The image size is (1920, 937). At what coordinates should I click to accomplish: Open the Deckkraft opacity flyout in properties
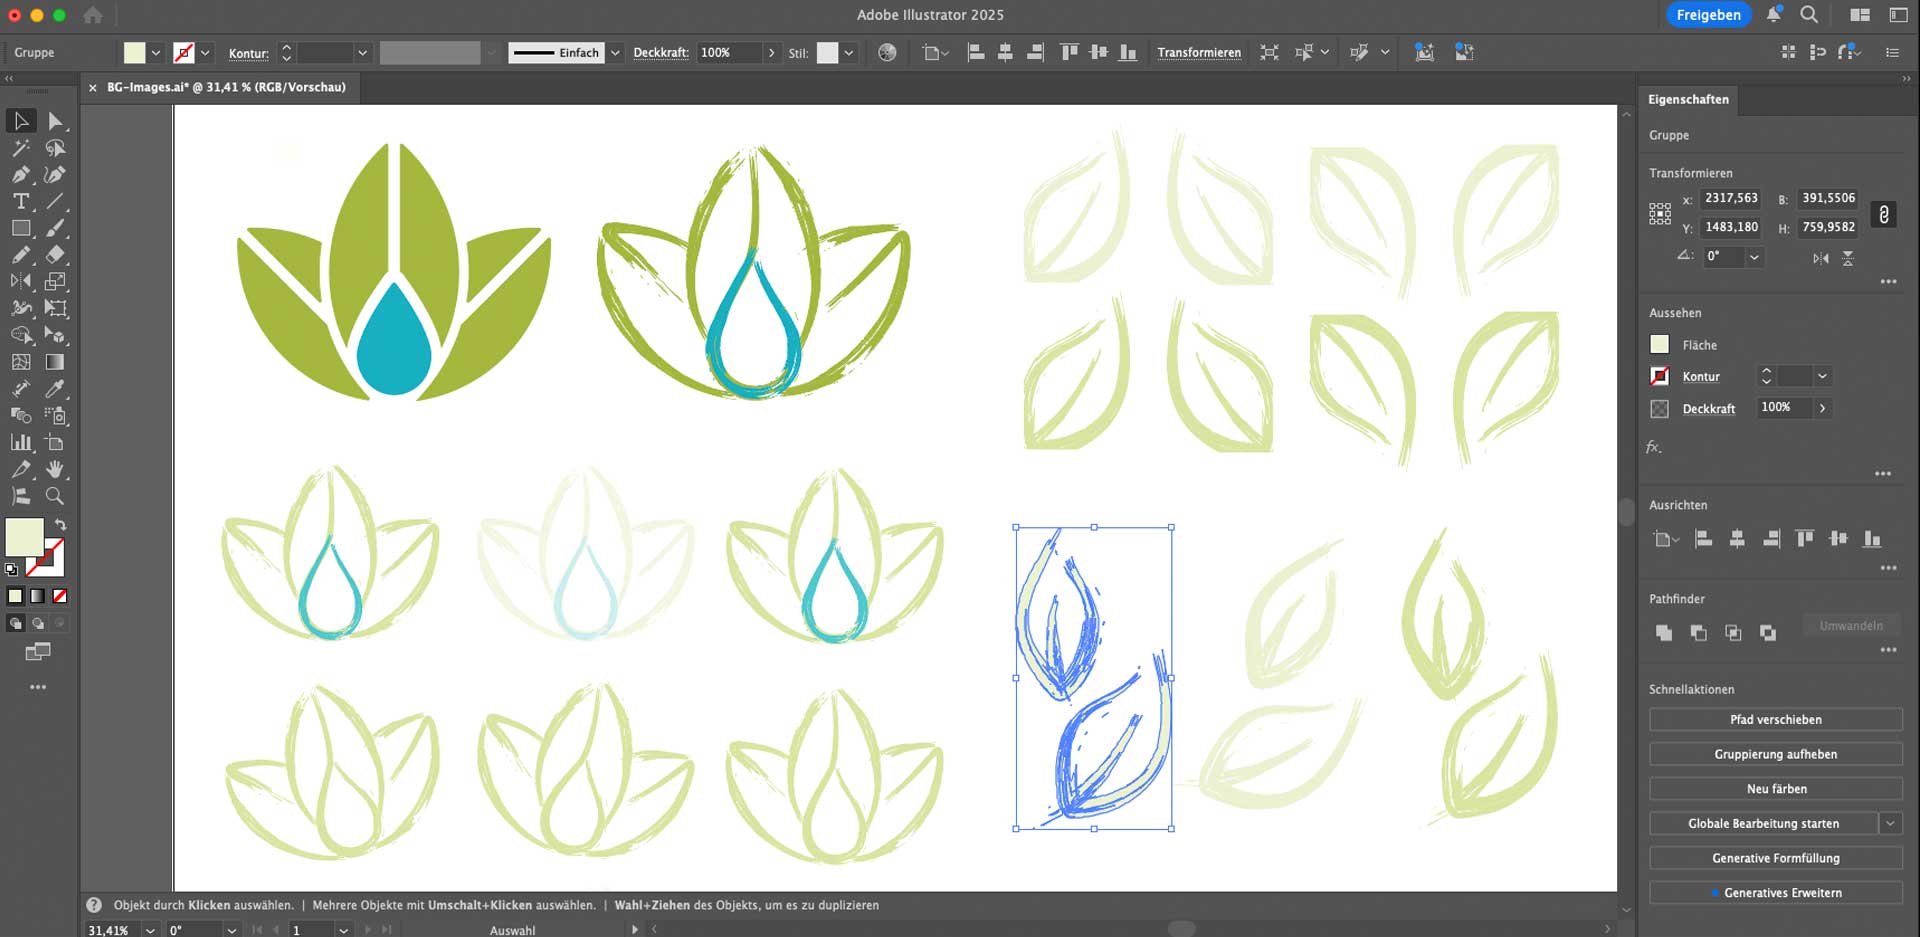tap(1822, 408)
